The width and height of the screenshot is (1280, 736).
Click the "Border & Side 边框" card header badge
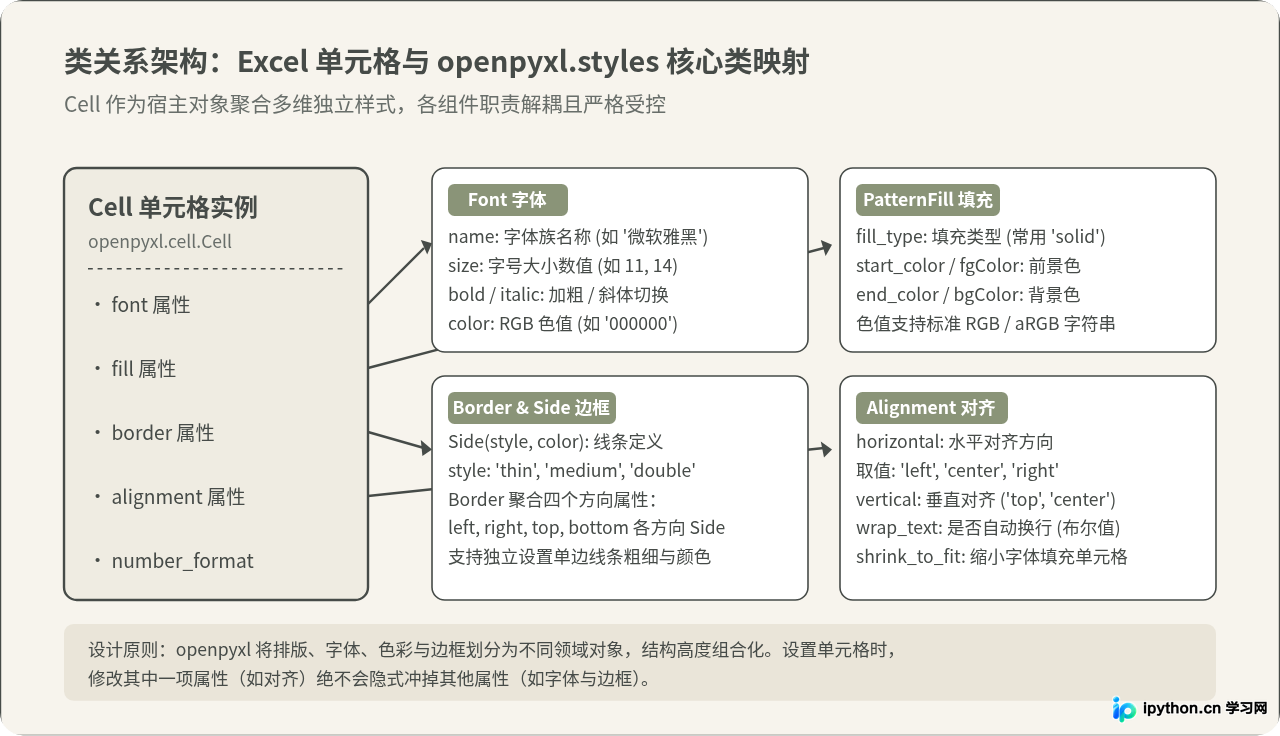click(531, 408)
